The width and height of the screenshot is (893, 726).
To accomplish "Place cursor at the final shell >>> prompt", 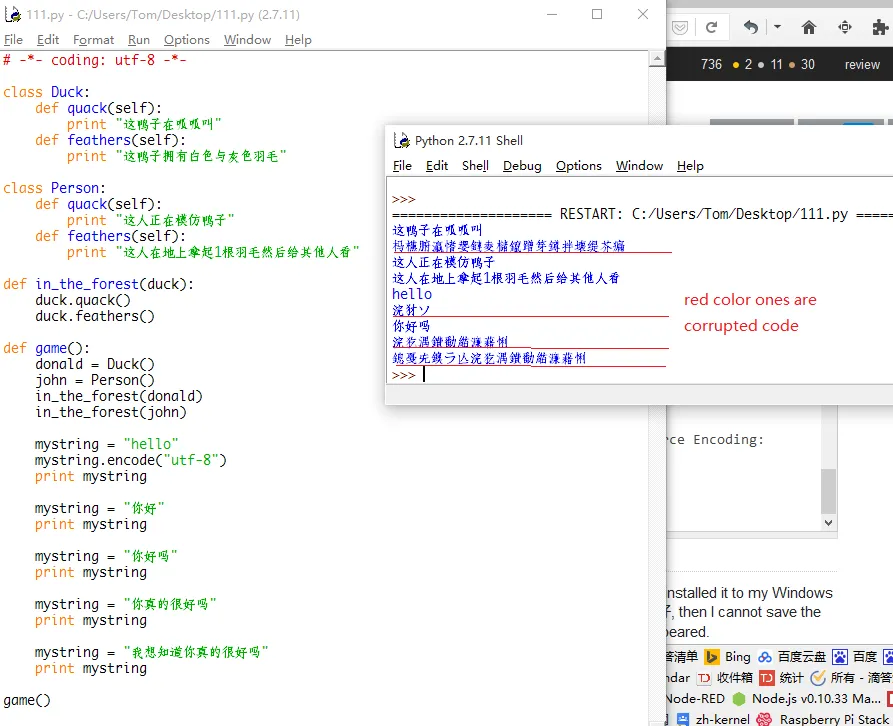I will coord(425,375).
